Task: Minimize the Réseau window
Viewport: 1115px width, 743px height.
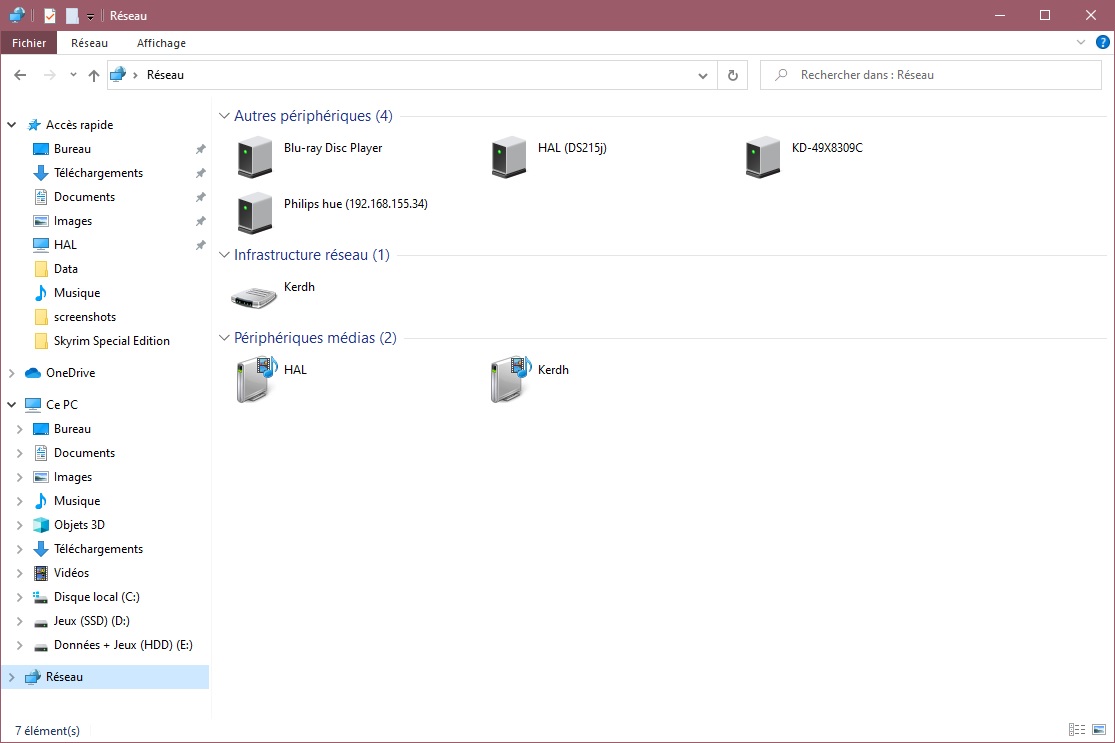Action: [x=1000, y=16]
